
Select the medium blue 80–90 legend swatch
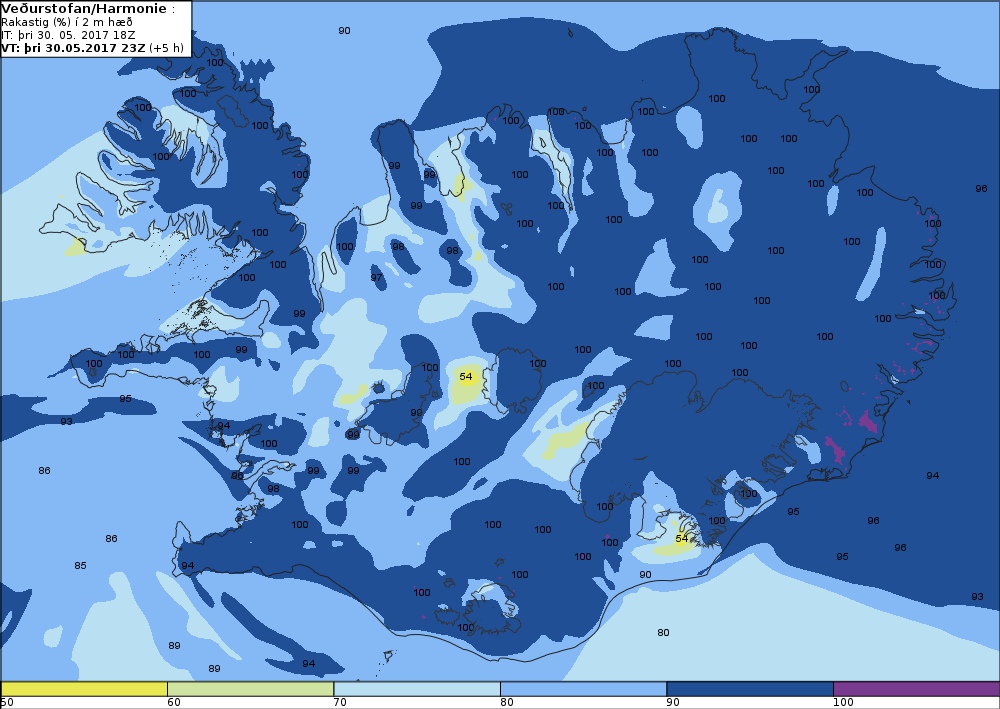[x=584, y=689]
